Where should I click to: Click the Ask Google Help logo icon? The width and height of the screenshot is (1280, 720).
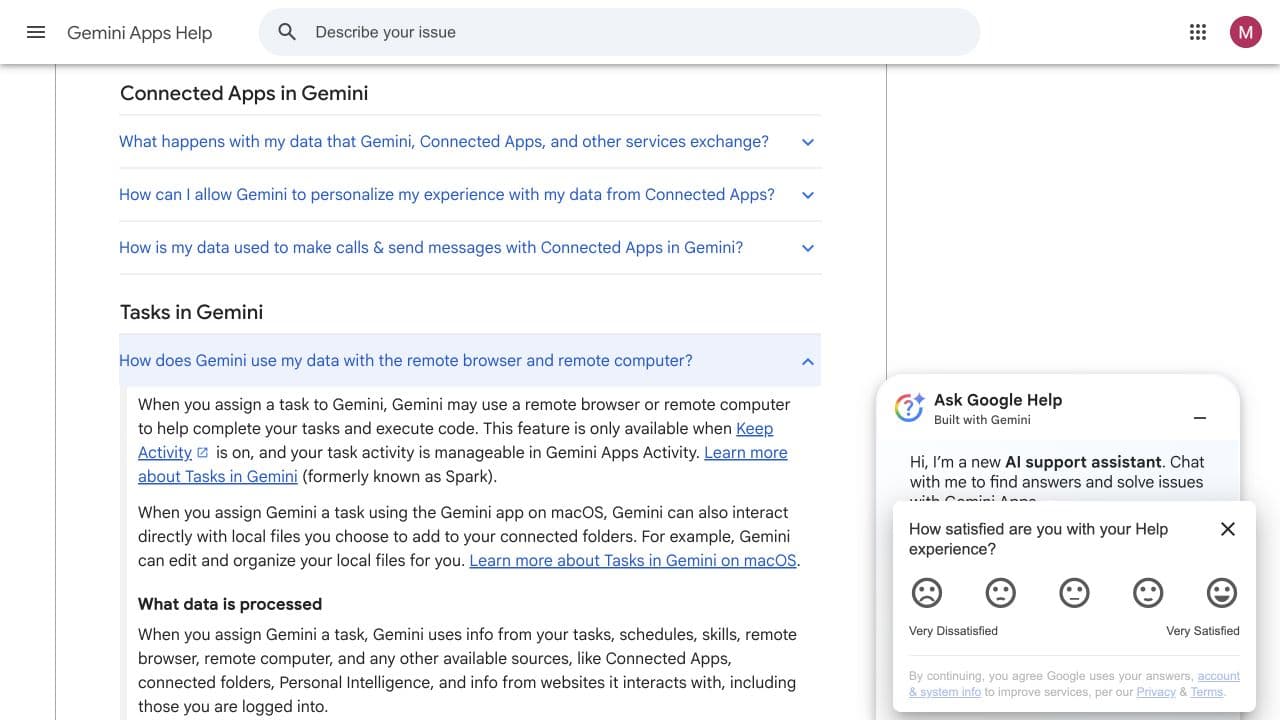[909, 408]
